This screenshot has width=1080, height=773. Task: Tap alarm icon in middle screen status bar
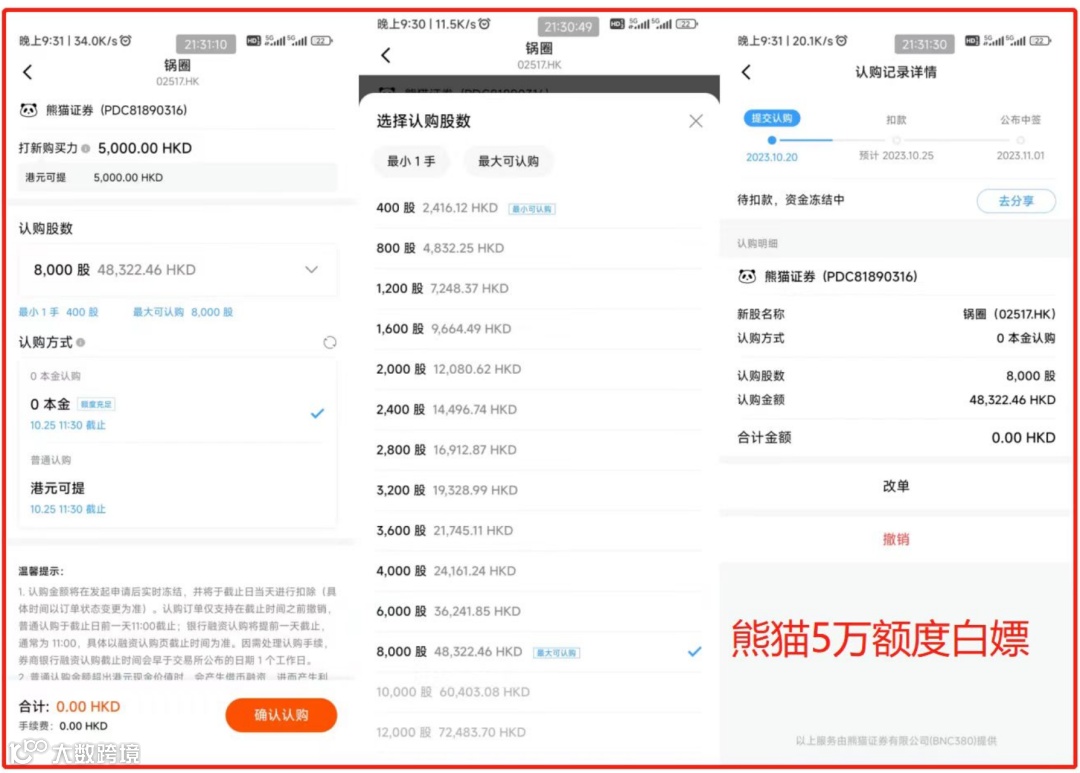[x=485, y=24]
